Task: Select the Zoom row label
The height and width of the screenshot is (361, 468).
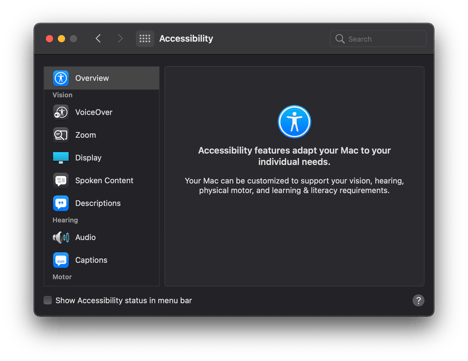Action: pyautogui.click(x=86, y=135)
